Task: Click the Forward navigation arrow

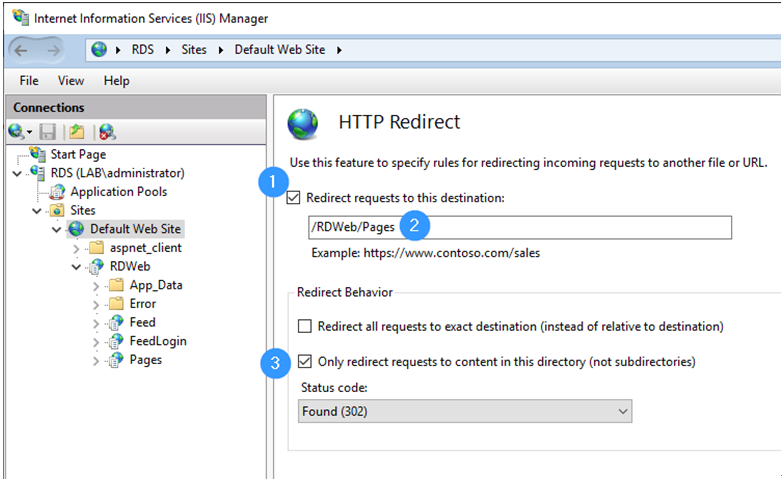Action: point(53,50)
